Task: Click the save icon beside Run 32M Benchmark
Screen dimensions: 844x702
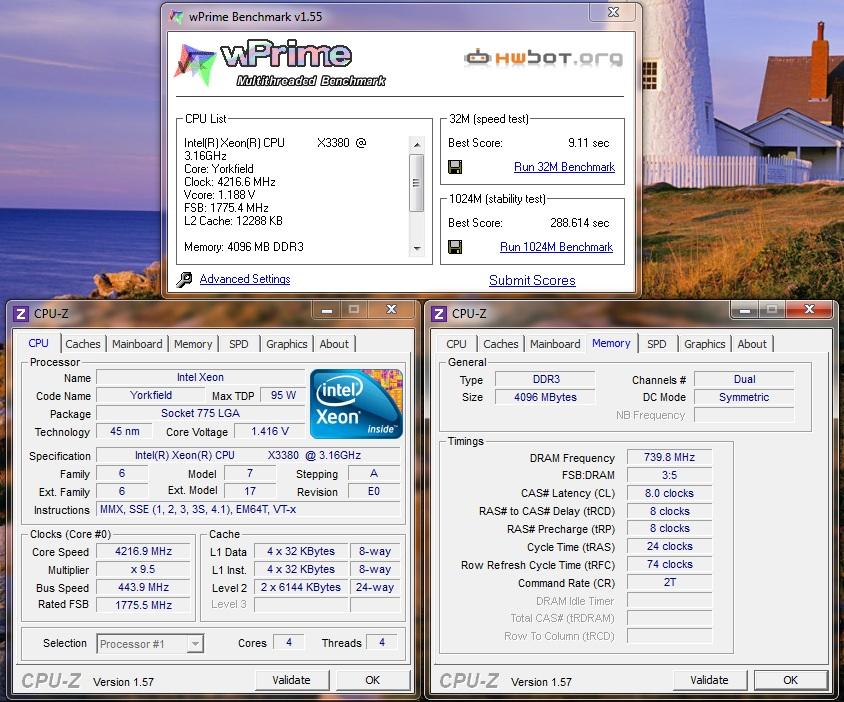Action: click(455, 167)
